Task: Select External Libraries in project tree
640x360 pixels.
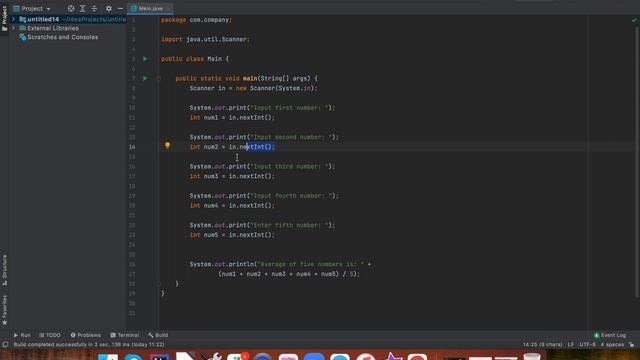Action: (53, 28)
